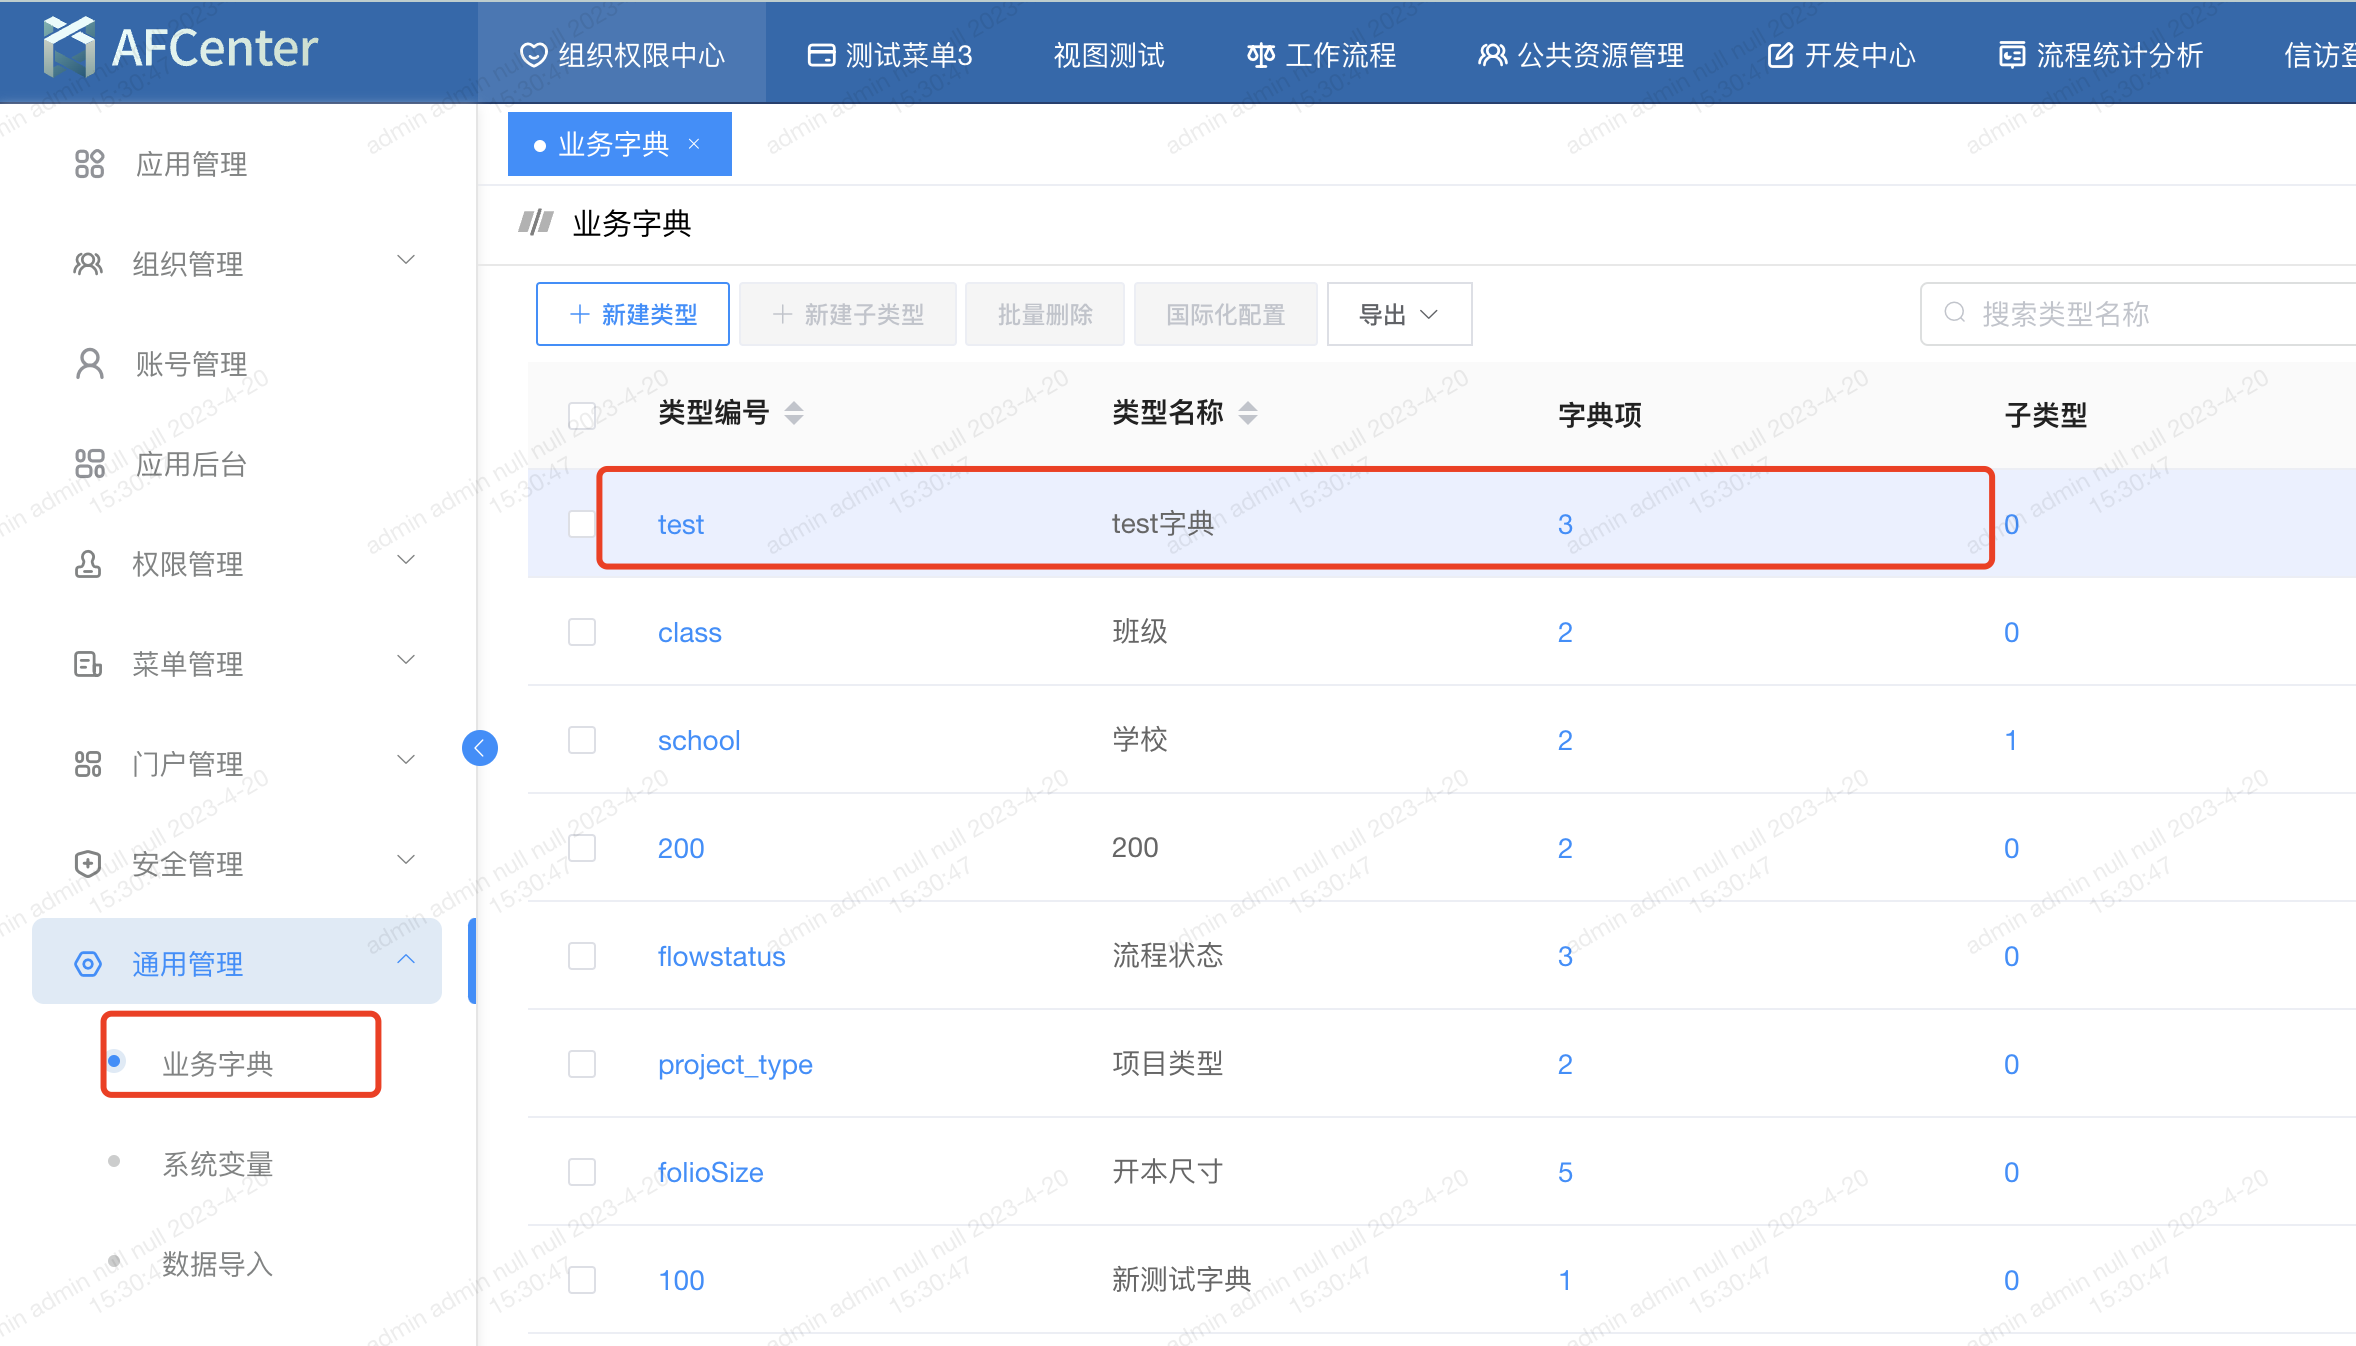Click the 类型名称 sort arrows icon
The height and width of the screenshot is (1346, 2356).
[1248, 413]
